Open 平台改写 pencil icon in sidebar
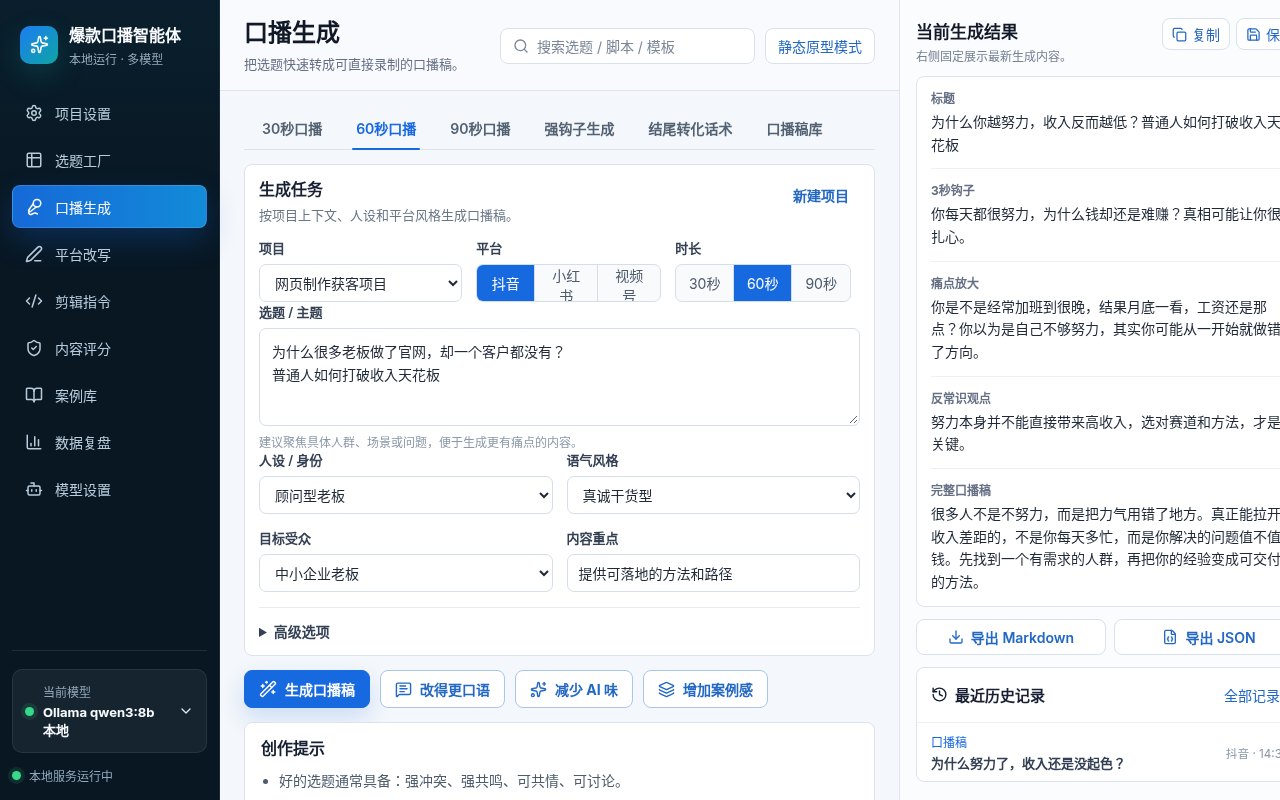This screenshot has width=1280, height=800. pos(34,254)
